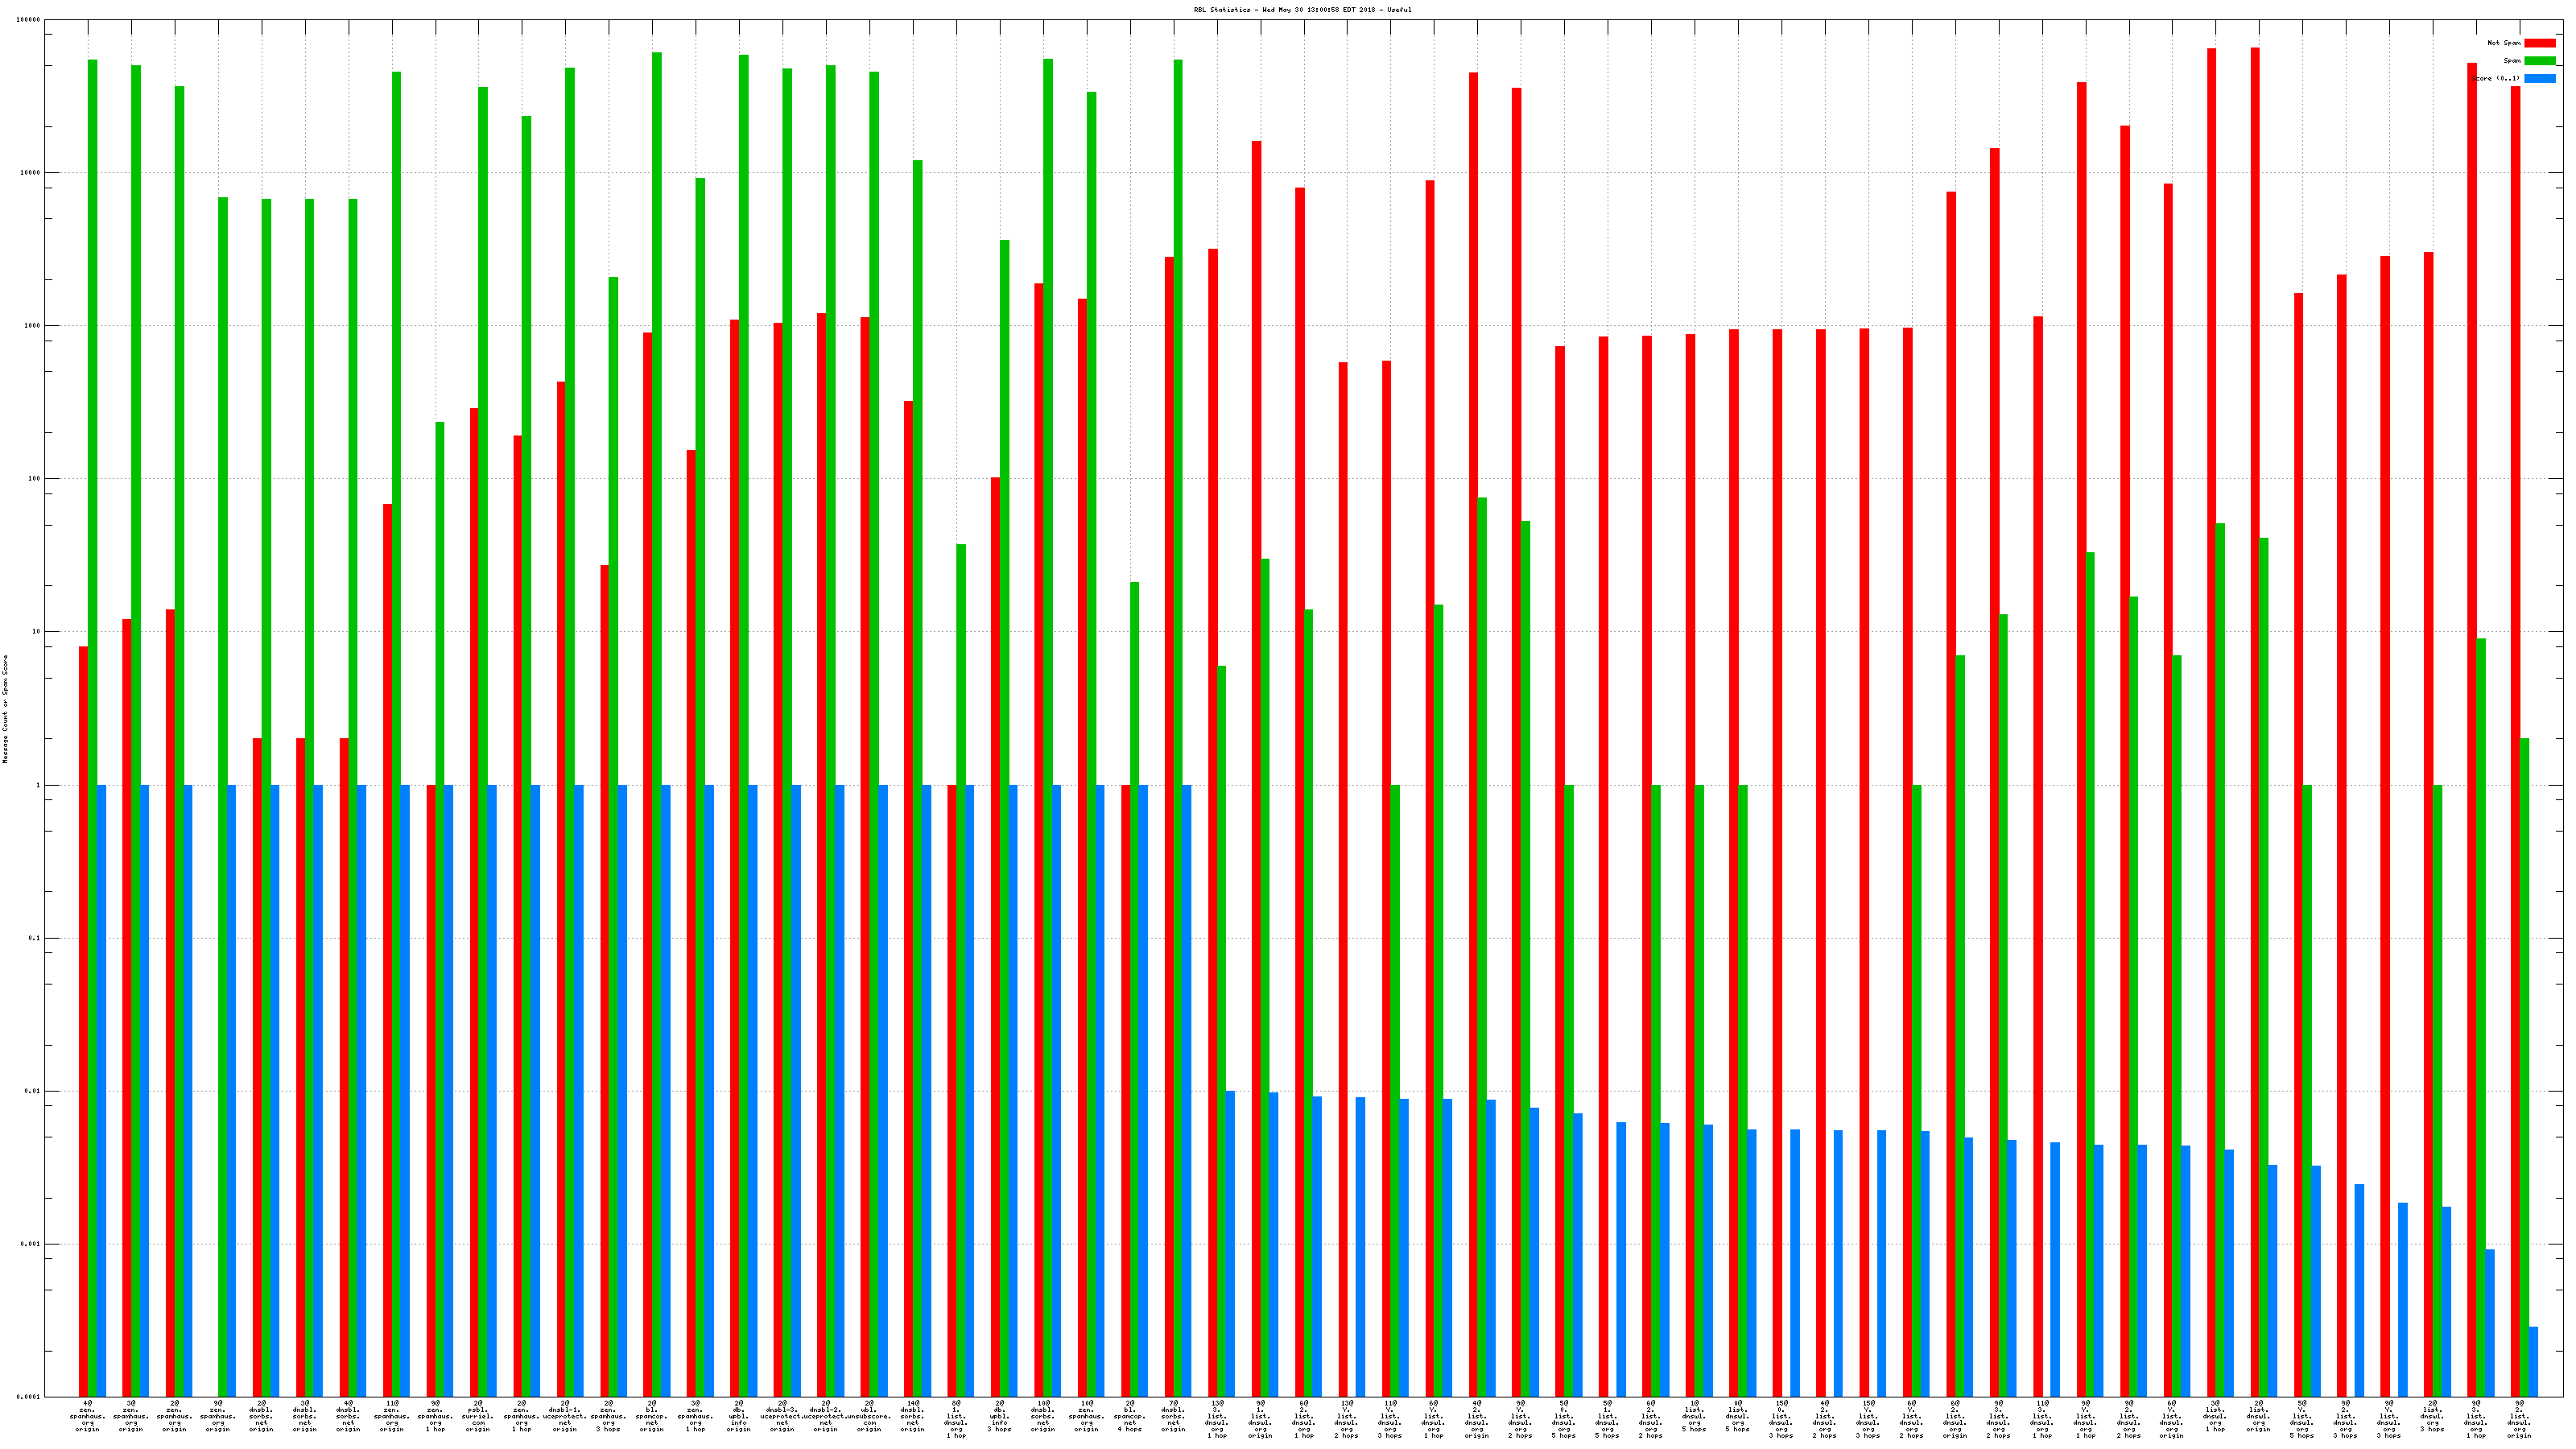Click the green Spam legend swatch
The image size is (2576, 1449).
(2539, 61)
